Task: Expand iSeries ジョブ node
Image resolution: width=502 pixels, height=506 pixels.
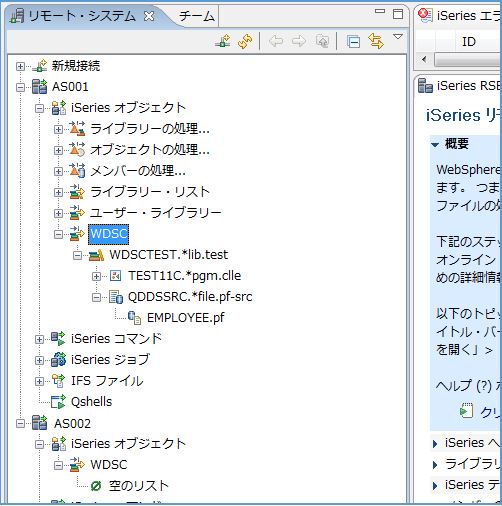Action: click(x=39, y=360)
